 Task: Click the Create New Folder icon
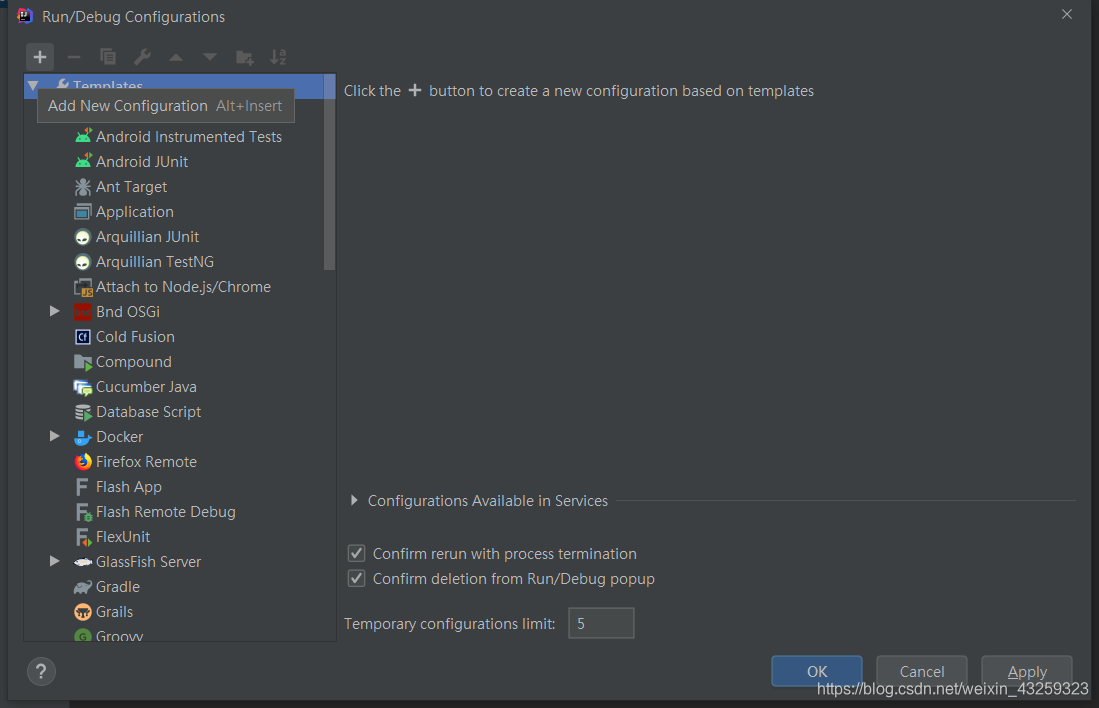click(x=245, y=57)
